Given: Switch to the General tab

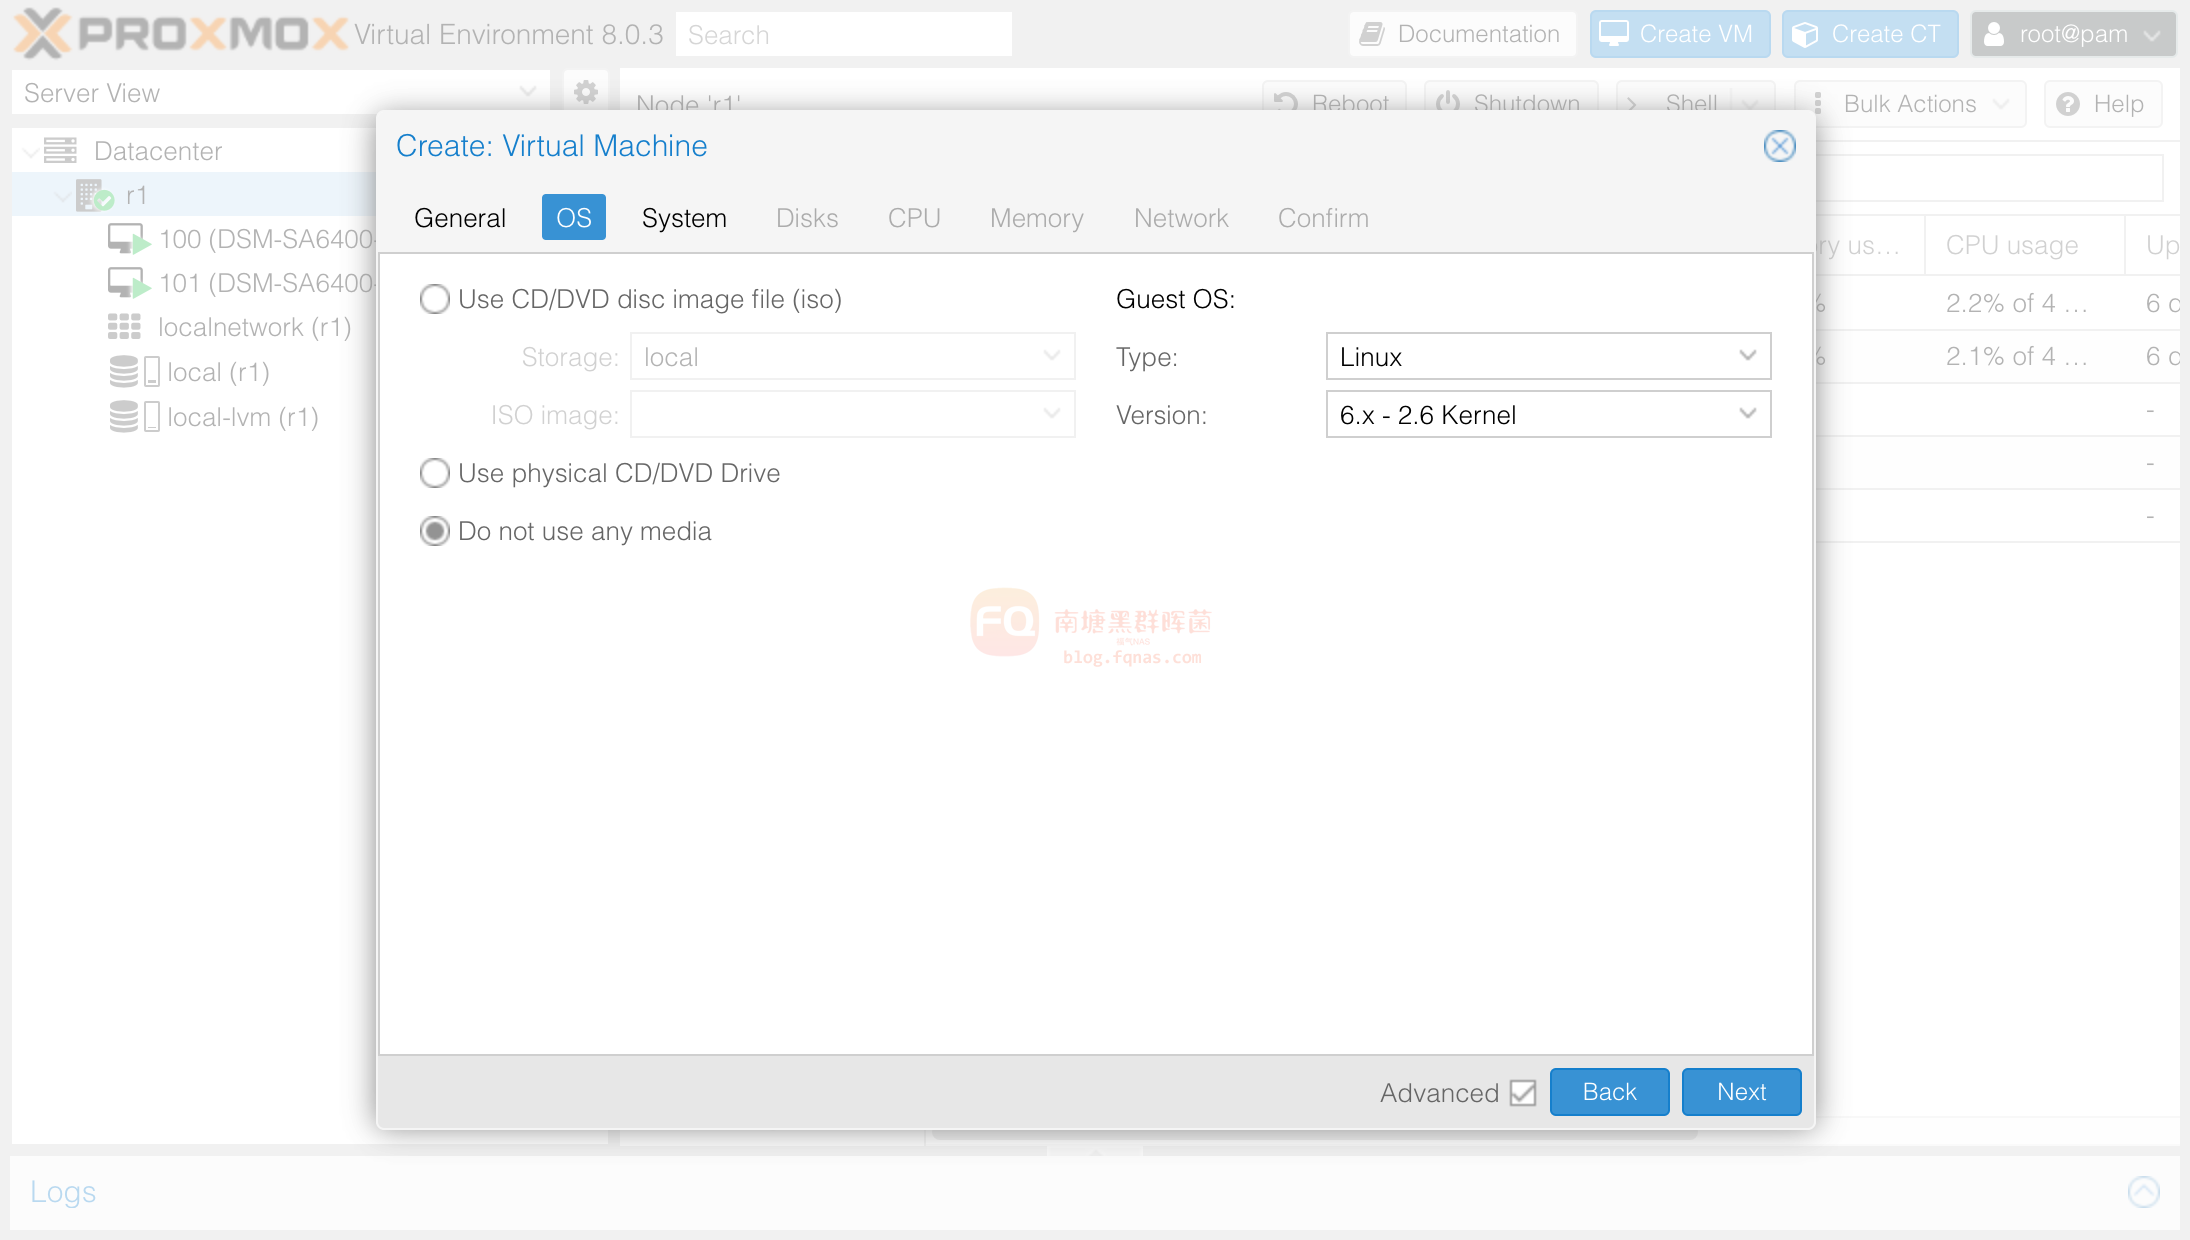Looking at the screenshot, I should [x=460, y=218].
